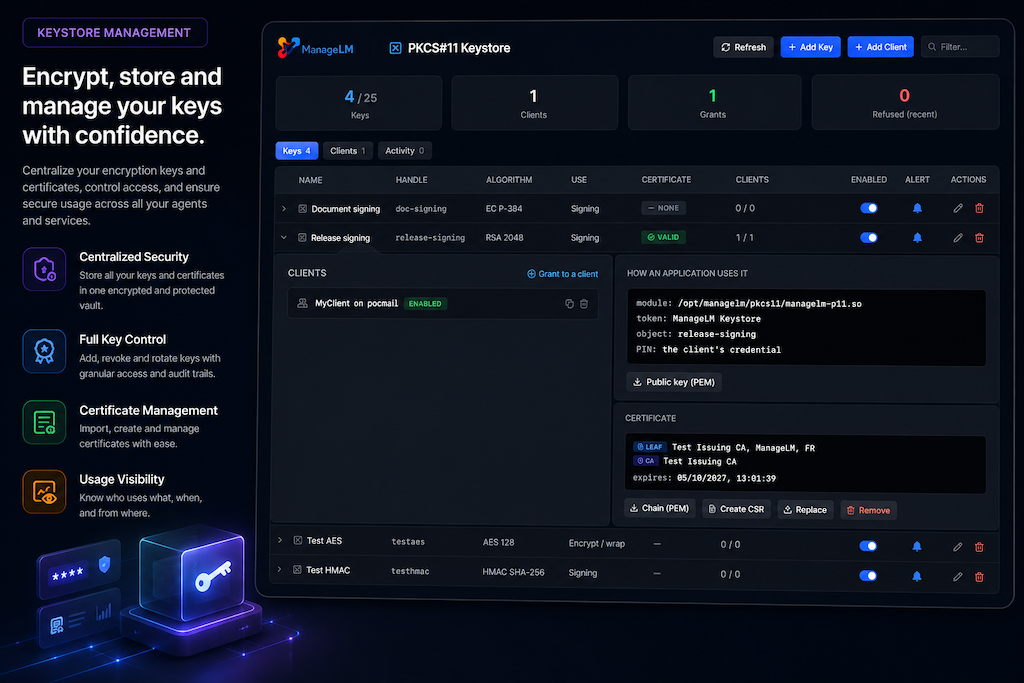Viewport: 1024px width, 683px height.
Task: Click the Keys 4 / 25 stat card
Action: pos(359,103)
